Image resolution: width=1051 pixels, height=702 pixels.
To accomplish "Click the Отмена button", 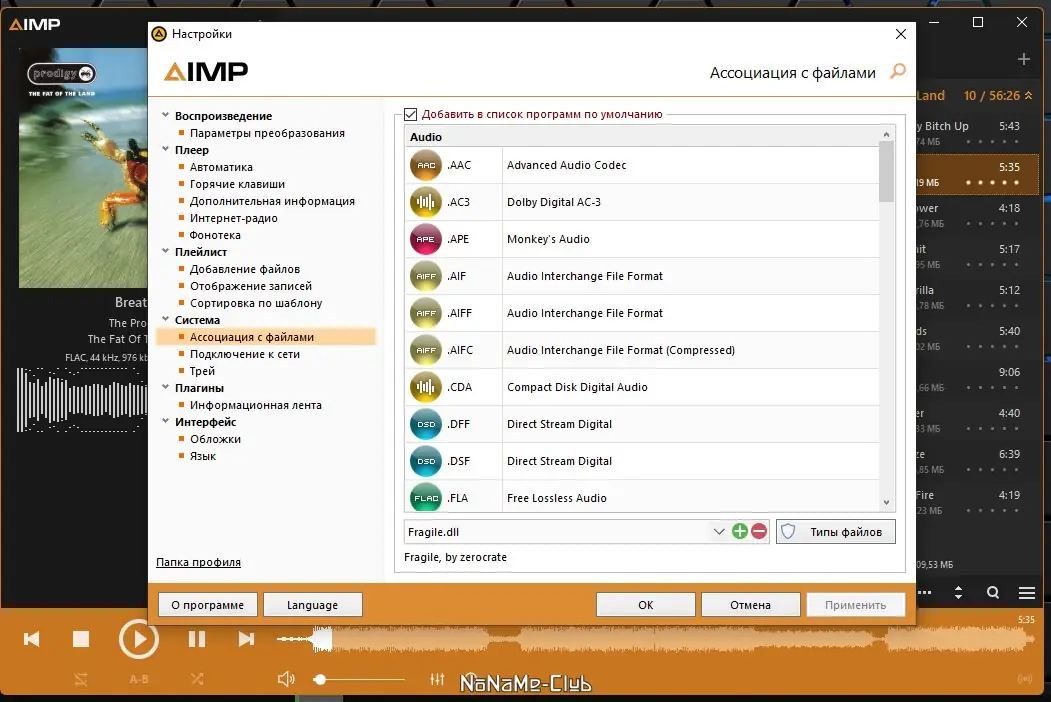I will tap(750, 605).
